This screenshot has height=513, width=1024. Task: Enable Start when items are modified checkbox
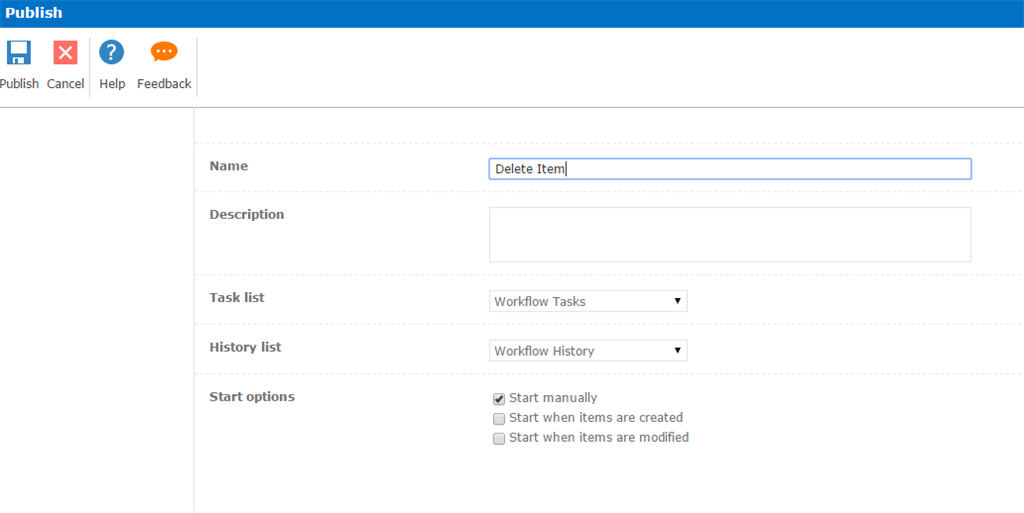499,439
